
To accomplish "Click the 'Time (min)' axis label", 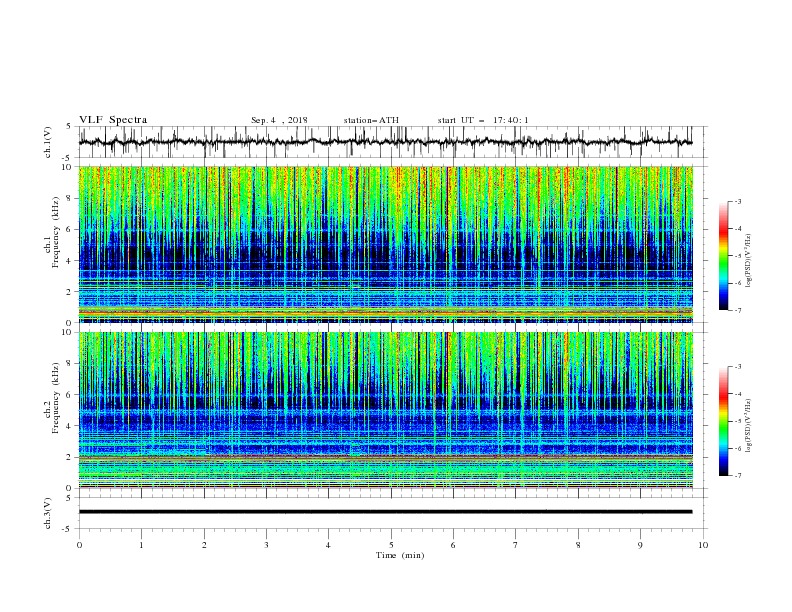I will click(x=400, y=555).
